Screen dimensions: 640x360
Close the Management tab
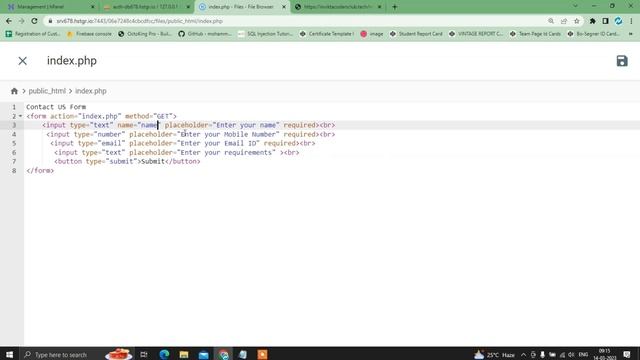point(93,7)
